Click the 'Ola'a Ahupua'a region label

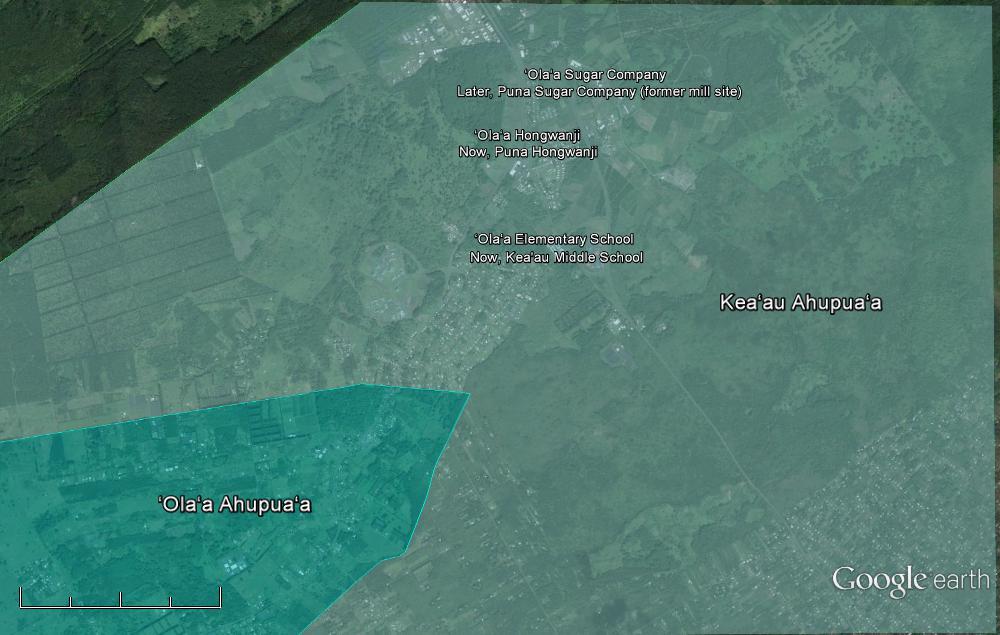(235, 504)
